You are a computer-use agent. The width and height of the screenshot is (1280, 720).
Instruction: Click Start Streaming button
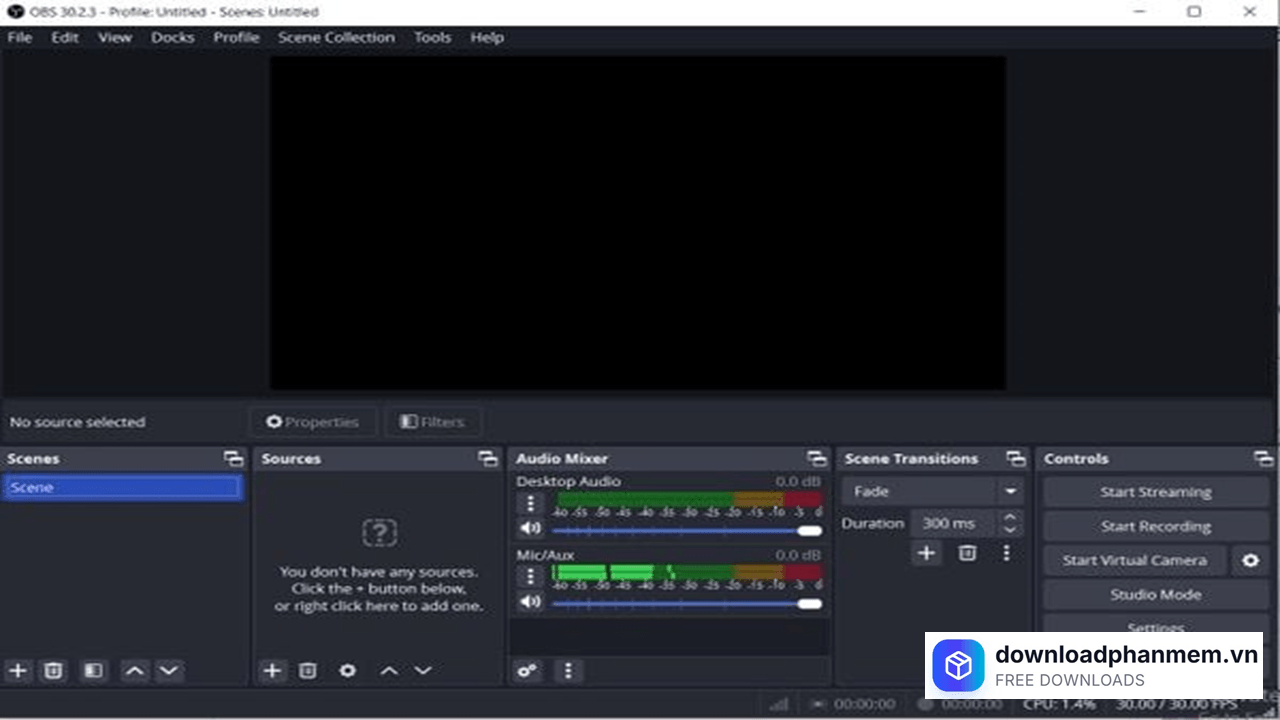(1155, 492)
